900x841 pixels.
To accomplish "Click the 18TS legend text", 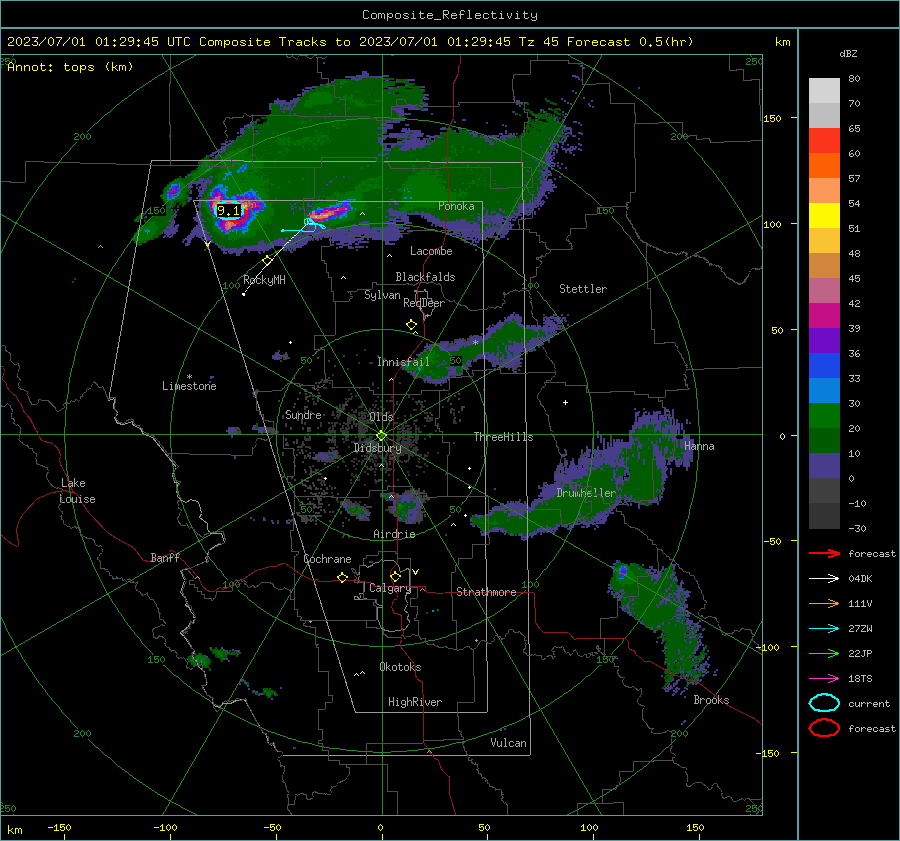I will click(x=860, y=679).
